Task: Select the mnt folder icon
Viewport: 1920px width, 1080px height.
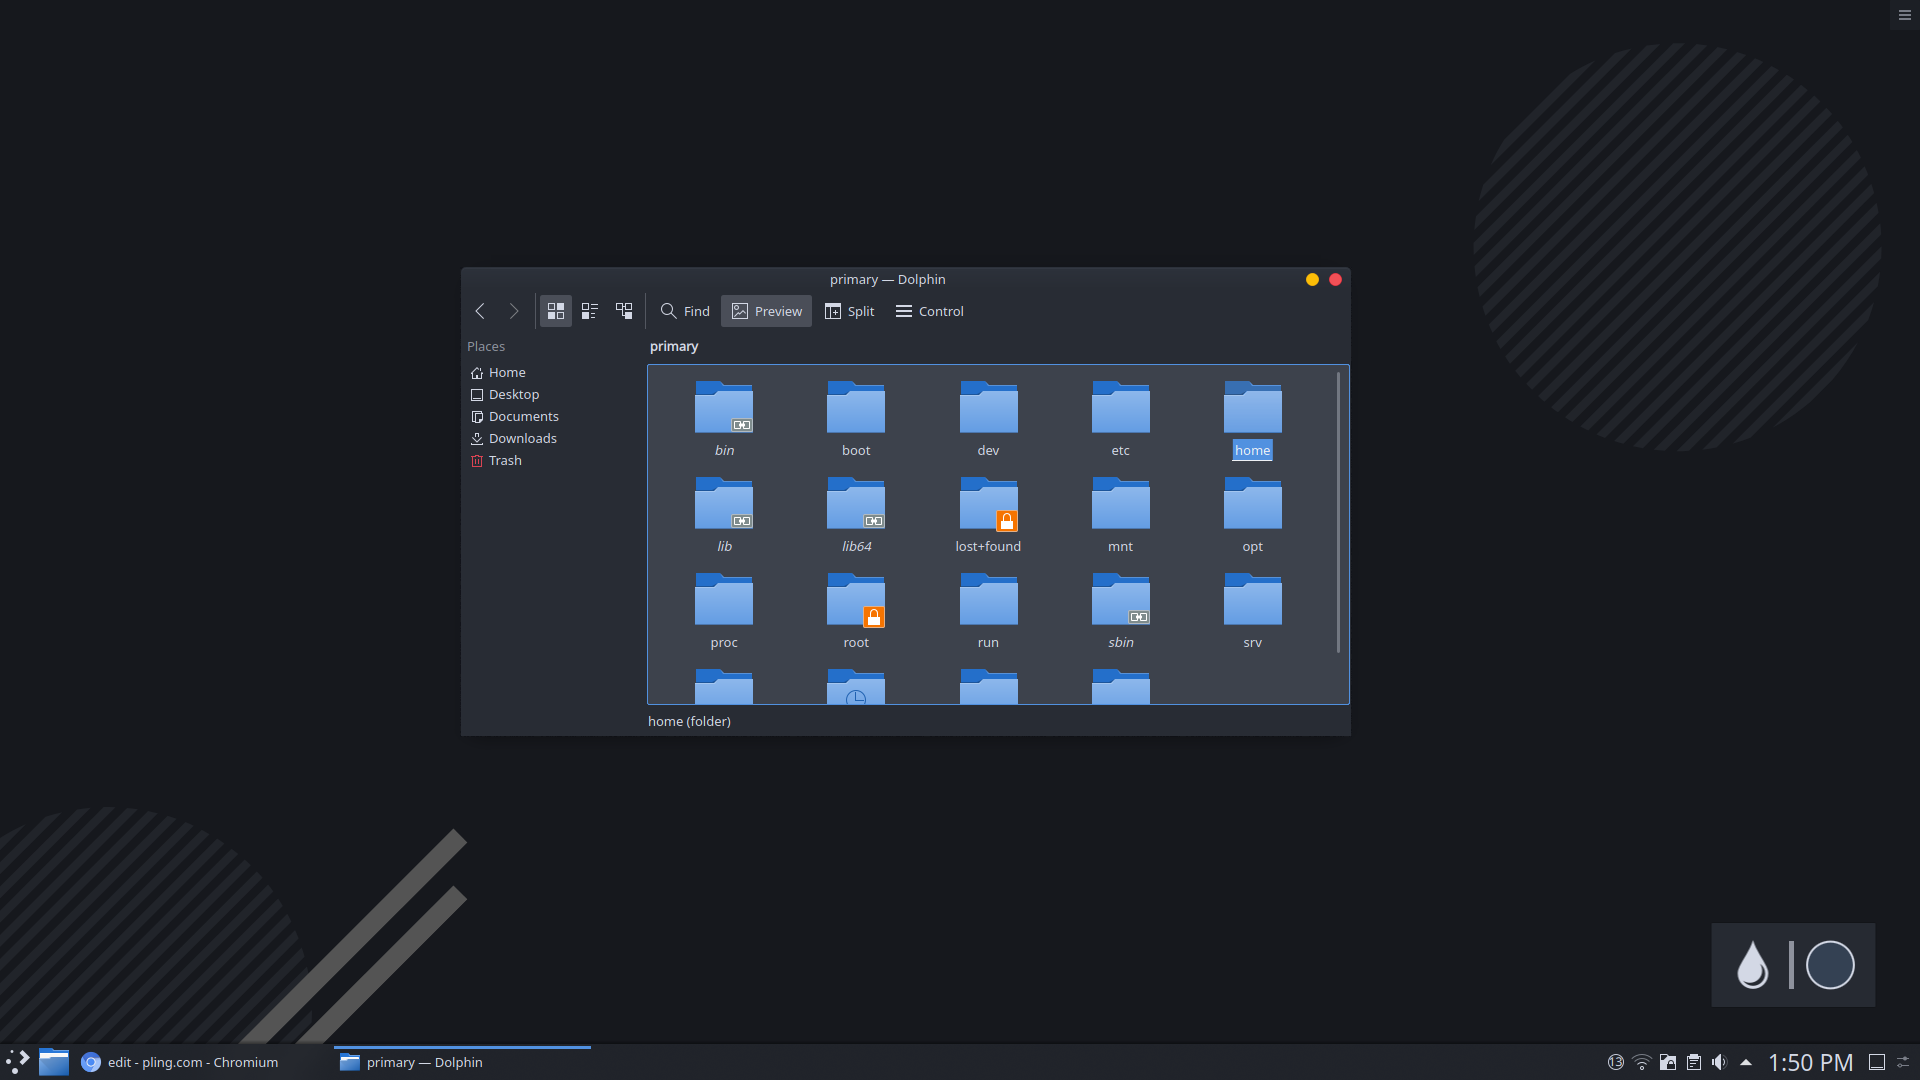Action: point(1120,503)
